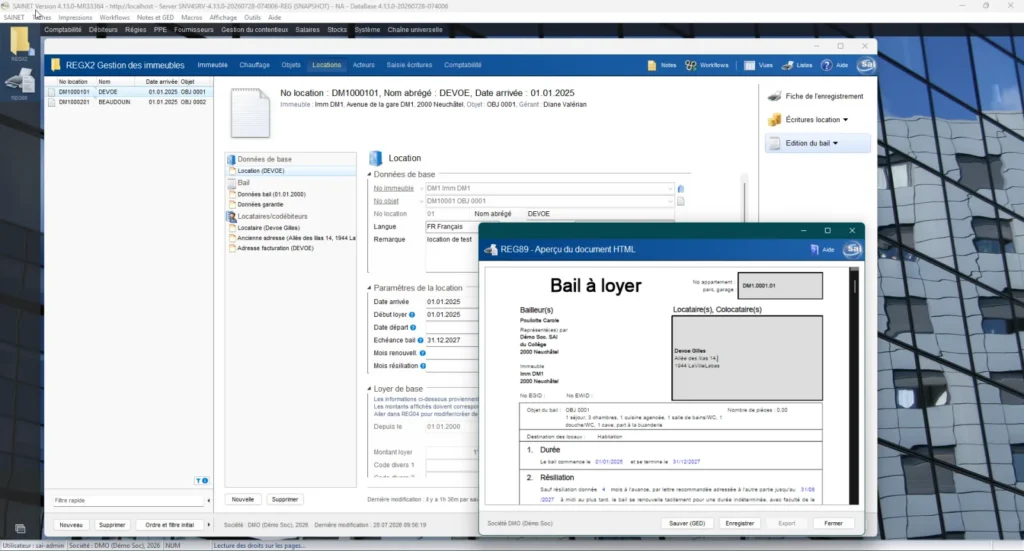This screenshot has height=551, width=1024.
Task: Click the Filtre rapide input field
Action: coord(128,500)
